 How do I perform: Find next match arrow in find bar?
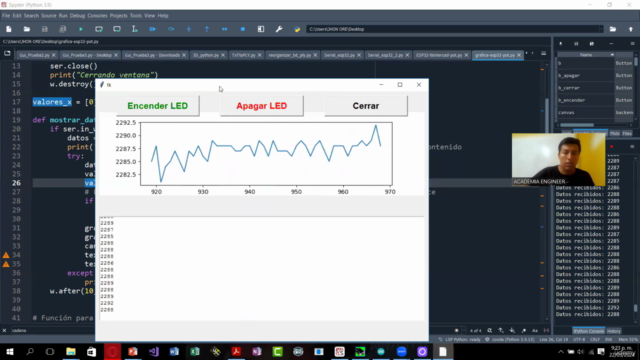(x=512, y=331)
